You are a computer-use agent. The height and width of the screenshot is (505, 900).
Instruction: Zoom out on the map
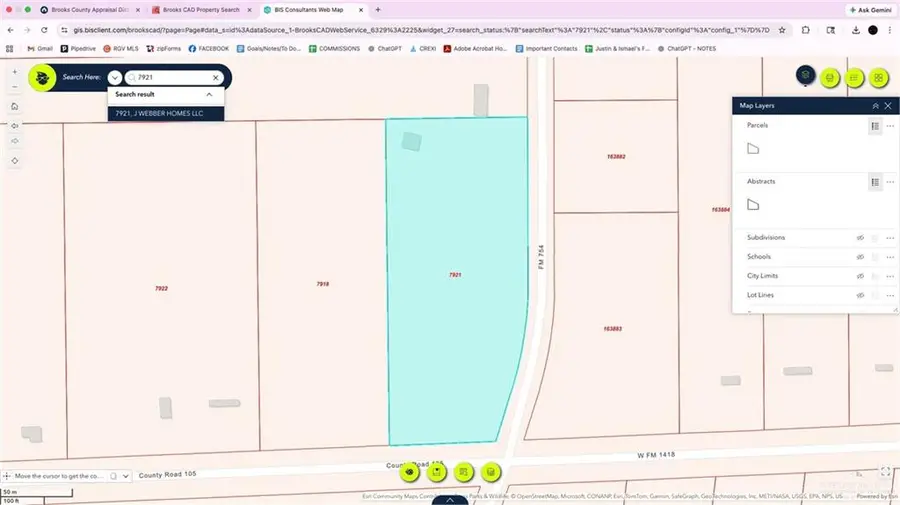pos(15,88)
